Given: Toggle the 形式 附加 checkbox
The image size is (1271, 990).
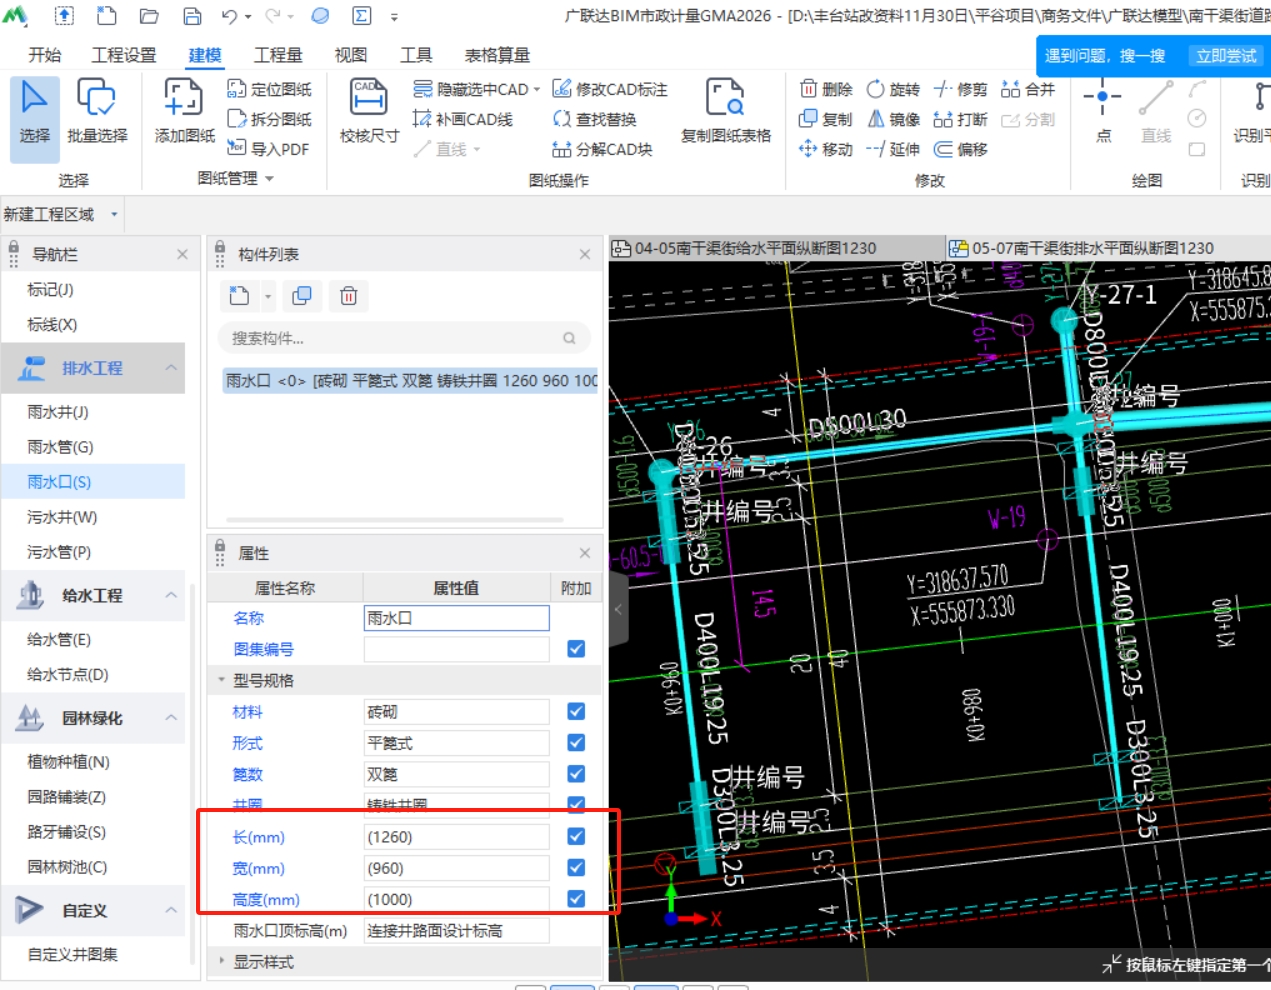Looking at the screenshot, I should click(576, 742).
